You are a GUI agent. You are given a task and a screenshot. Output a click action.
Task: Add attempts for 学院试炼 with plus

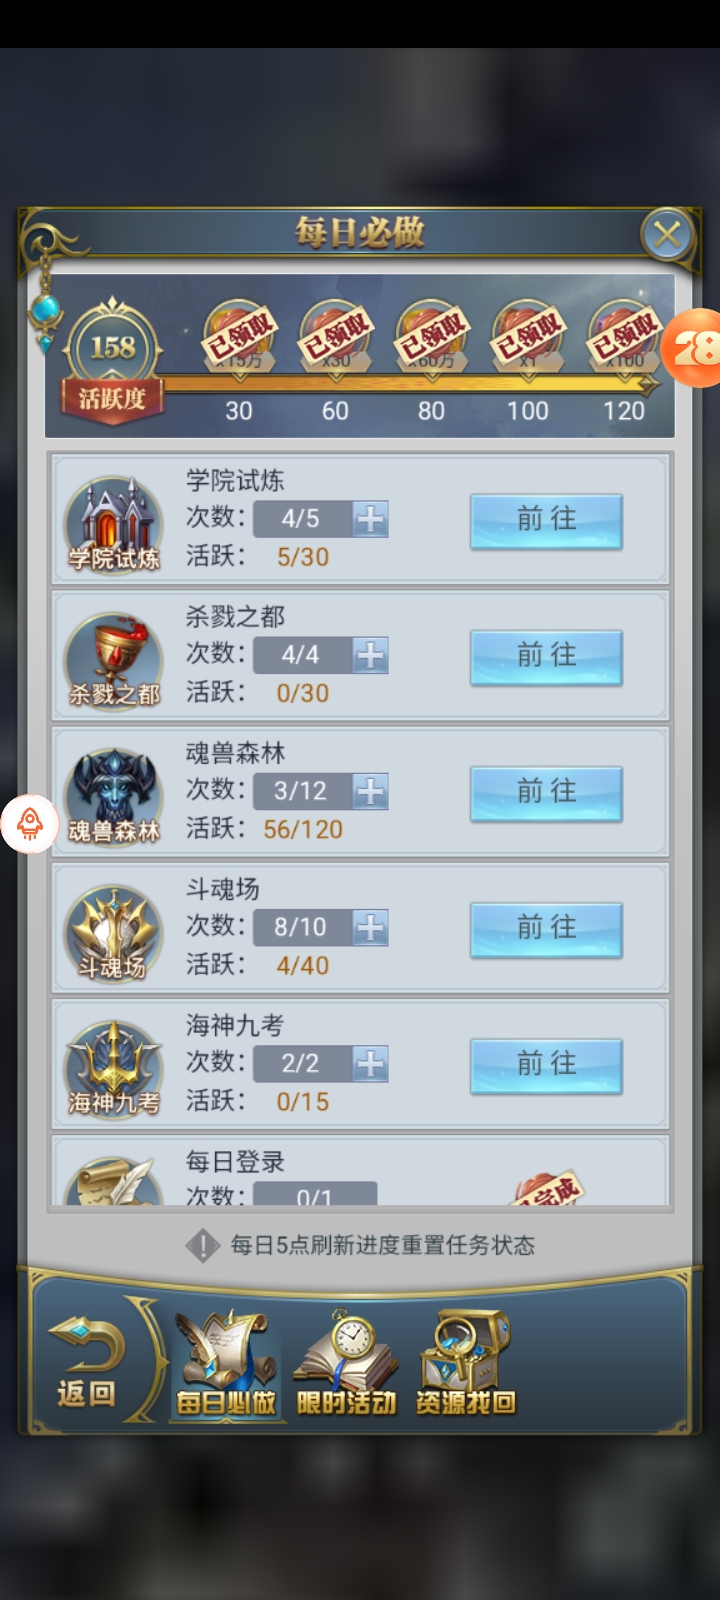(x=370, y=519)
